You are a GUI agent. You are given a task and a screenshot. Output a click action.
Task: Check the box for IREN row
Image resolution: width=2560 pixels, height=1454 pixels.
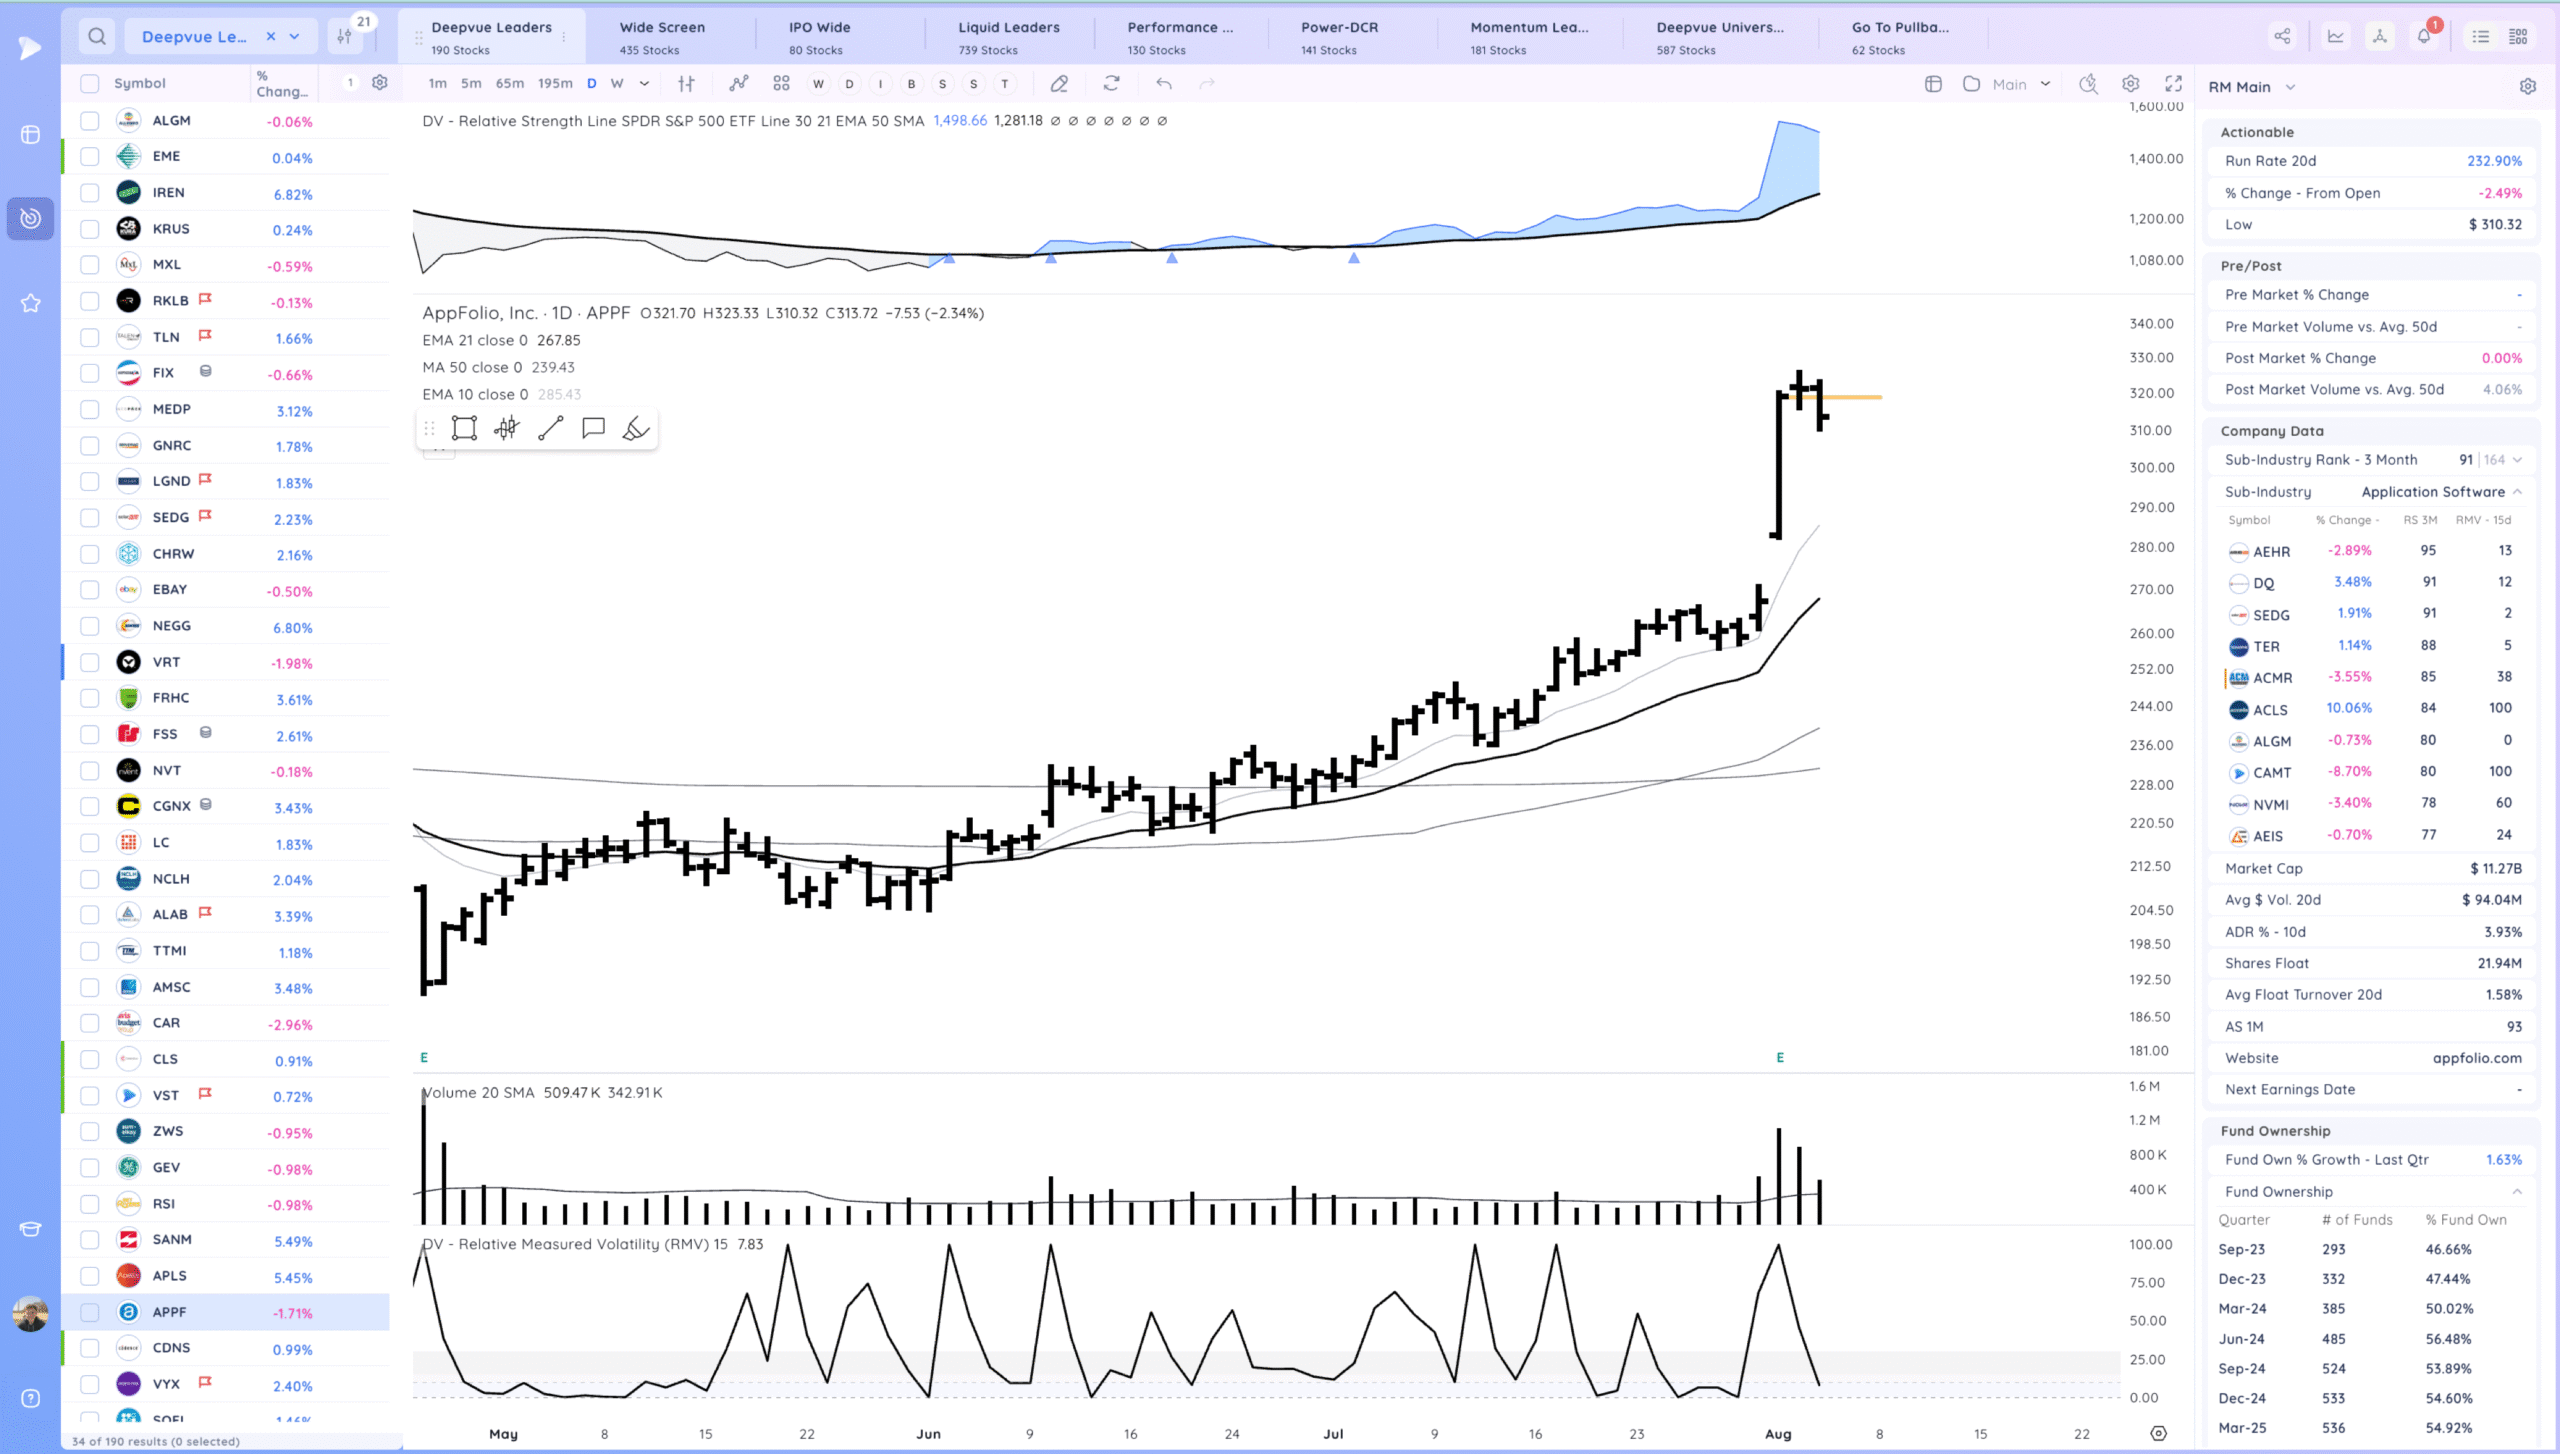click(x=90, y=193)
